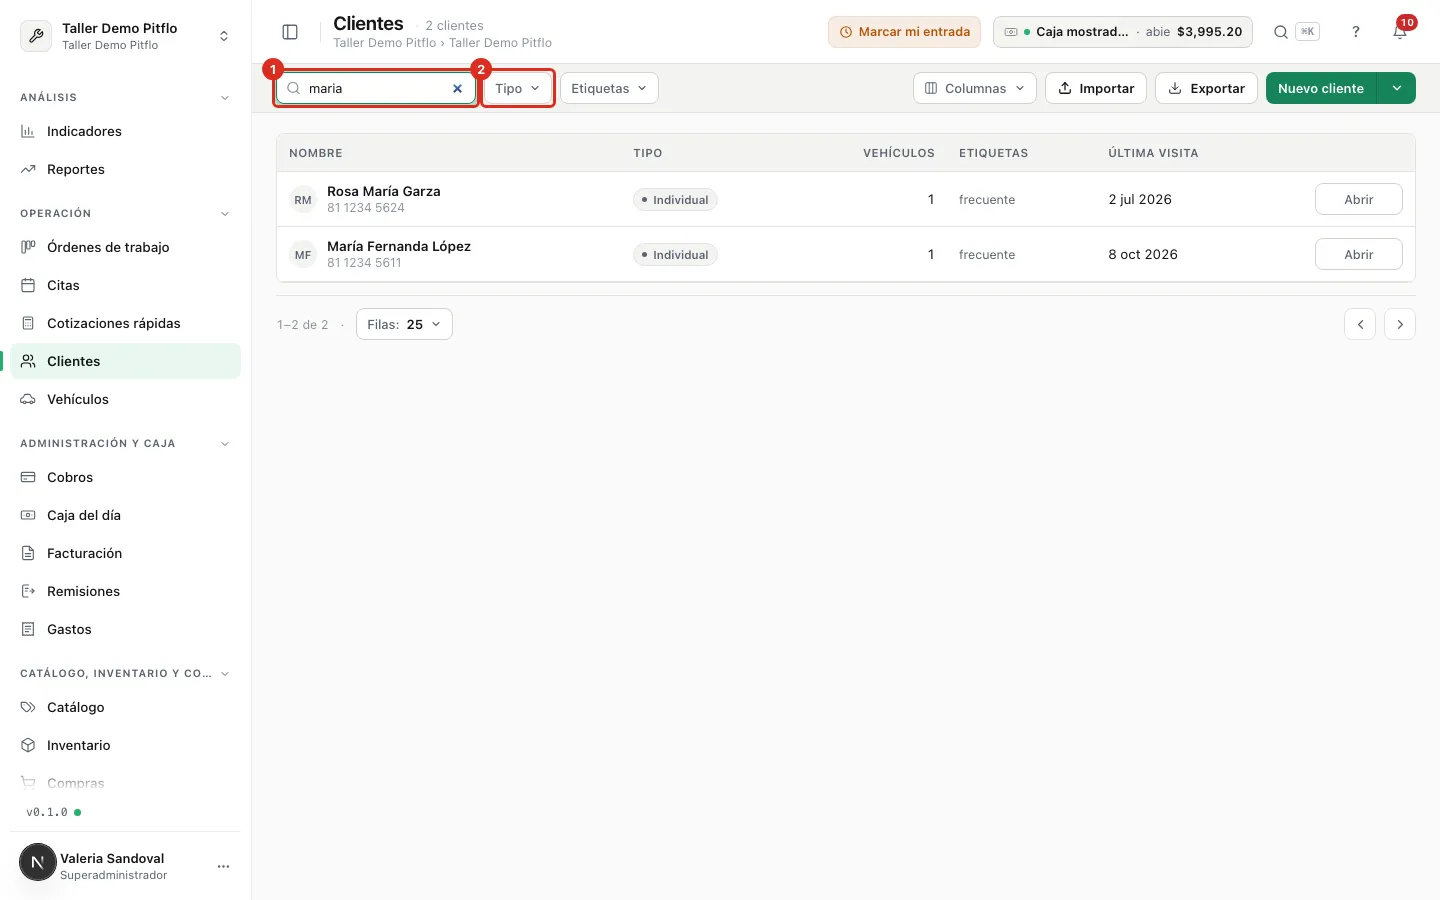Screen dimensions: 1440x900
Task: Open the global search magnifier icon
Action: pyautogui.click(x=1280, y=32)
